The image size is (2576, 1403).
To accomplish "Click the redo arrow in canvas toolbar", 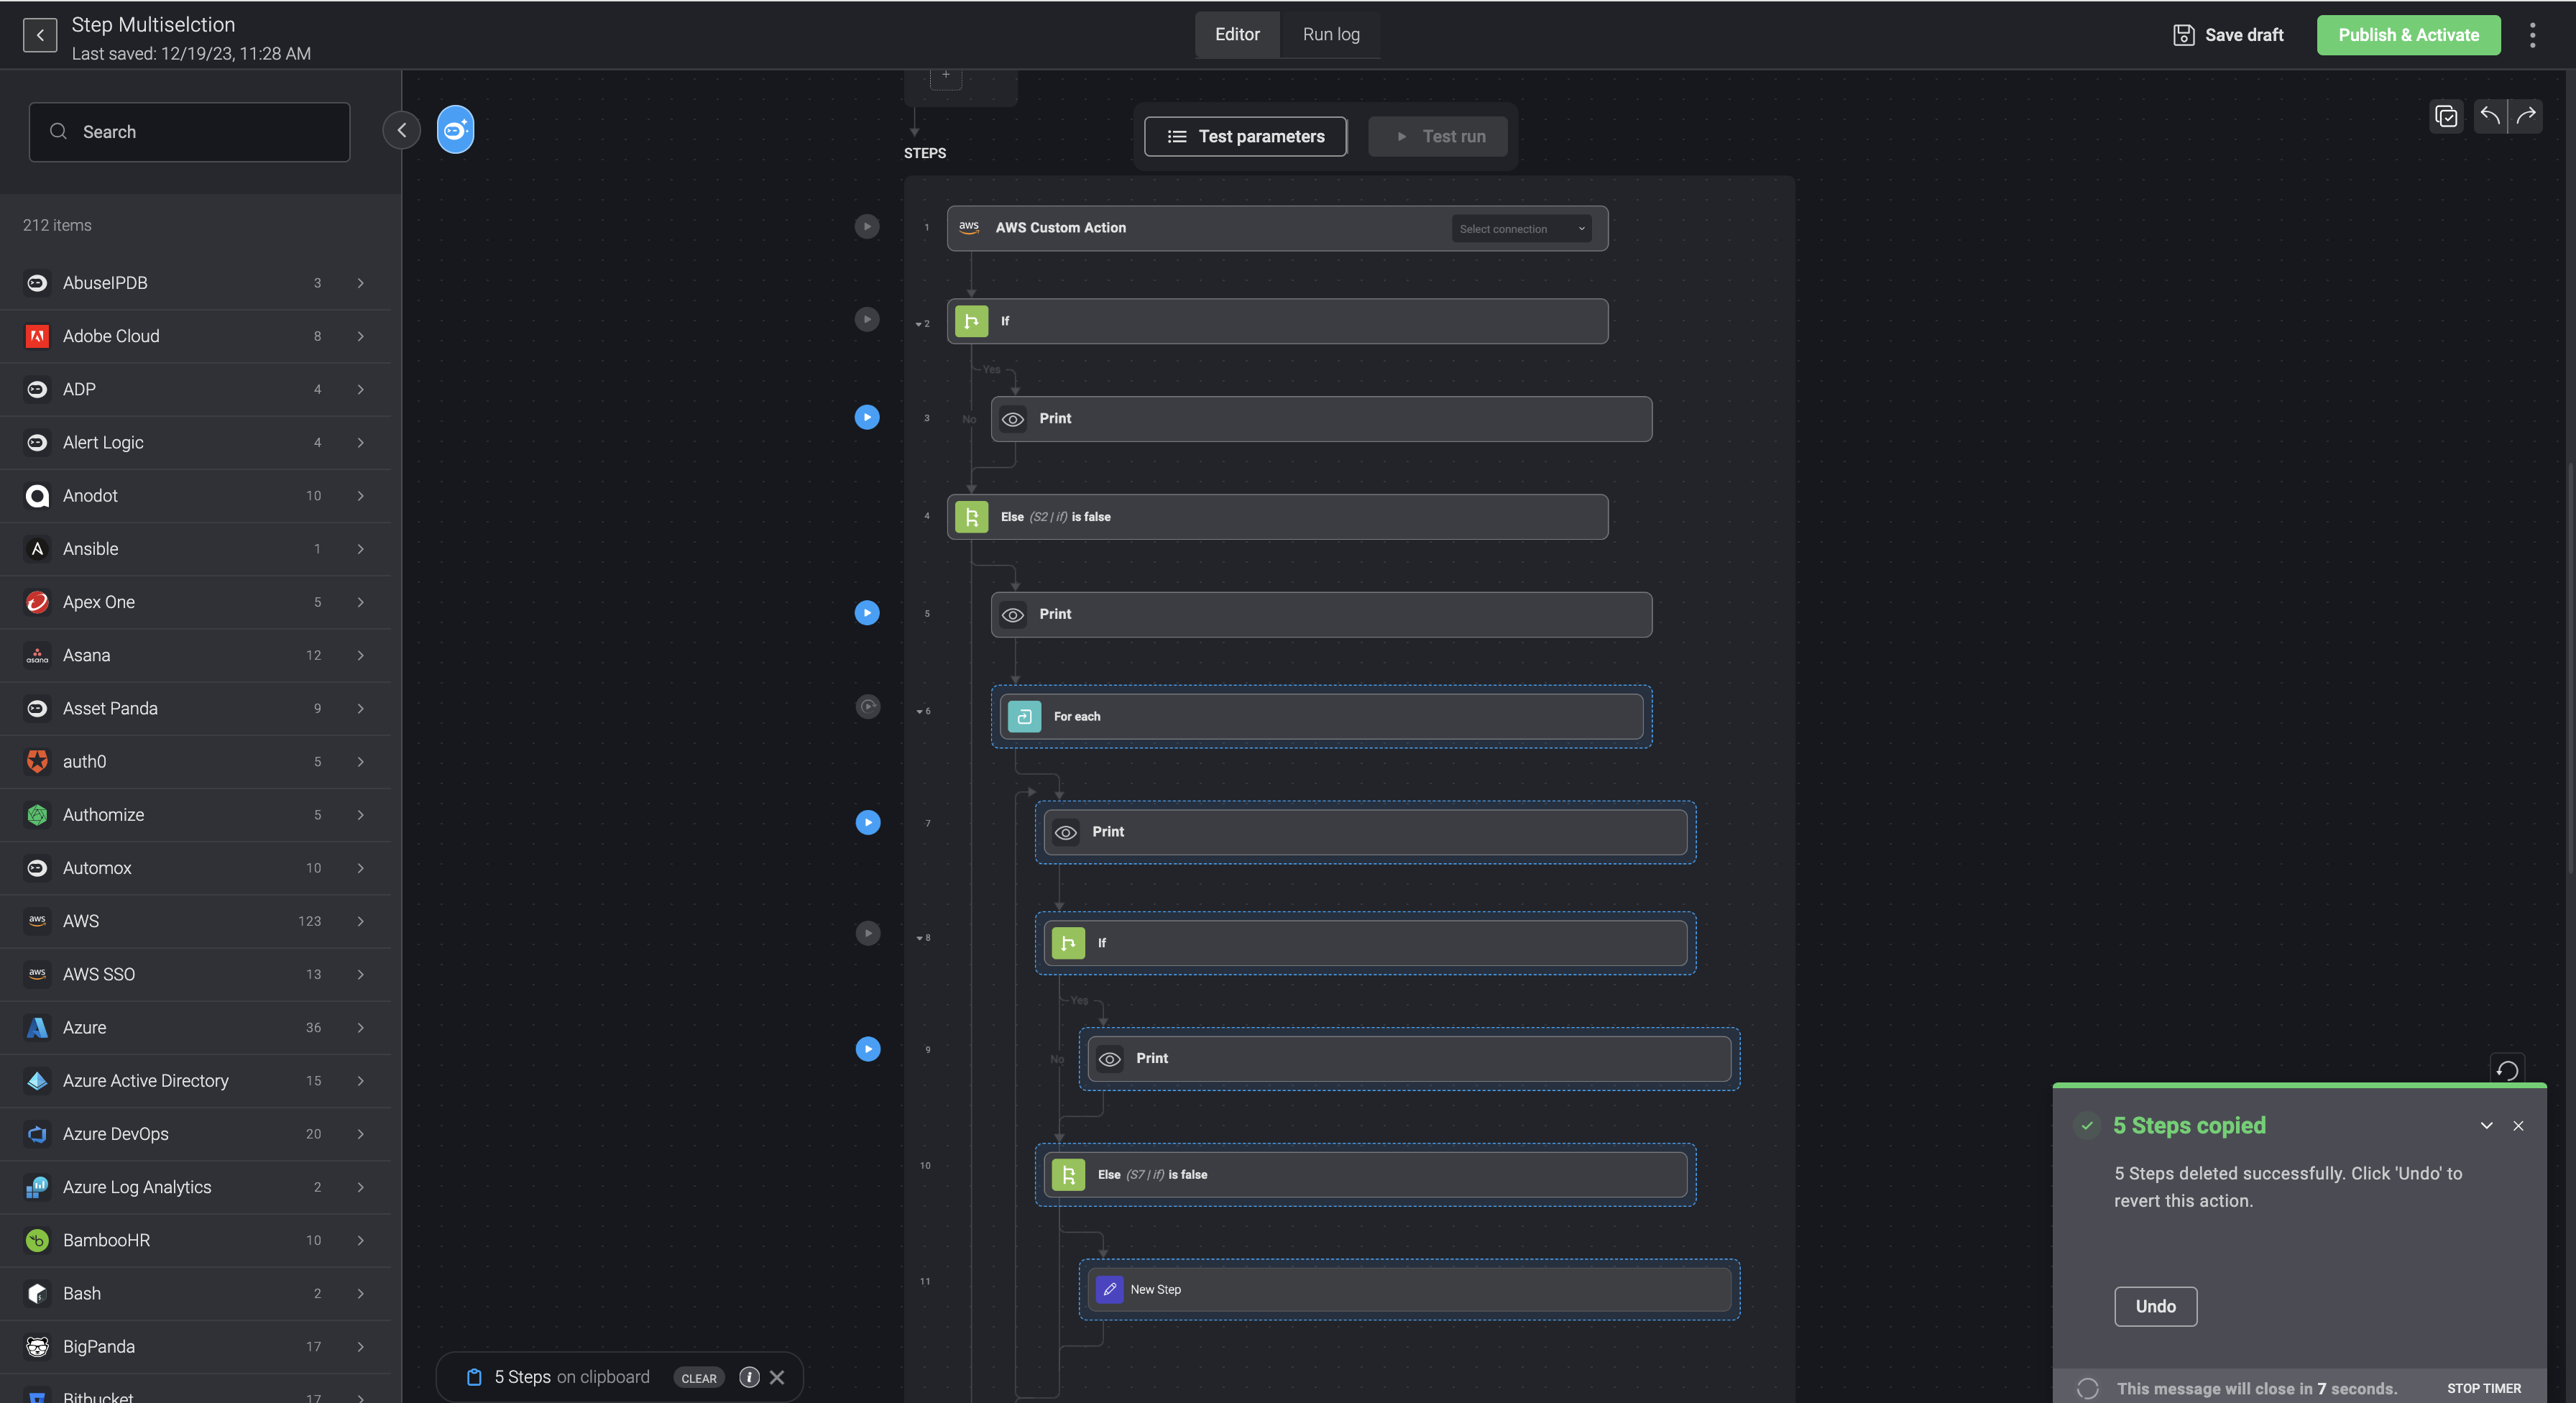I will coord(2526,116).
